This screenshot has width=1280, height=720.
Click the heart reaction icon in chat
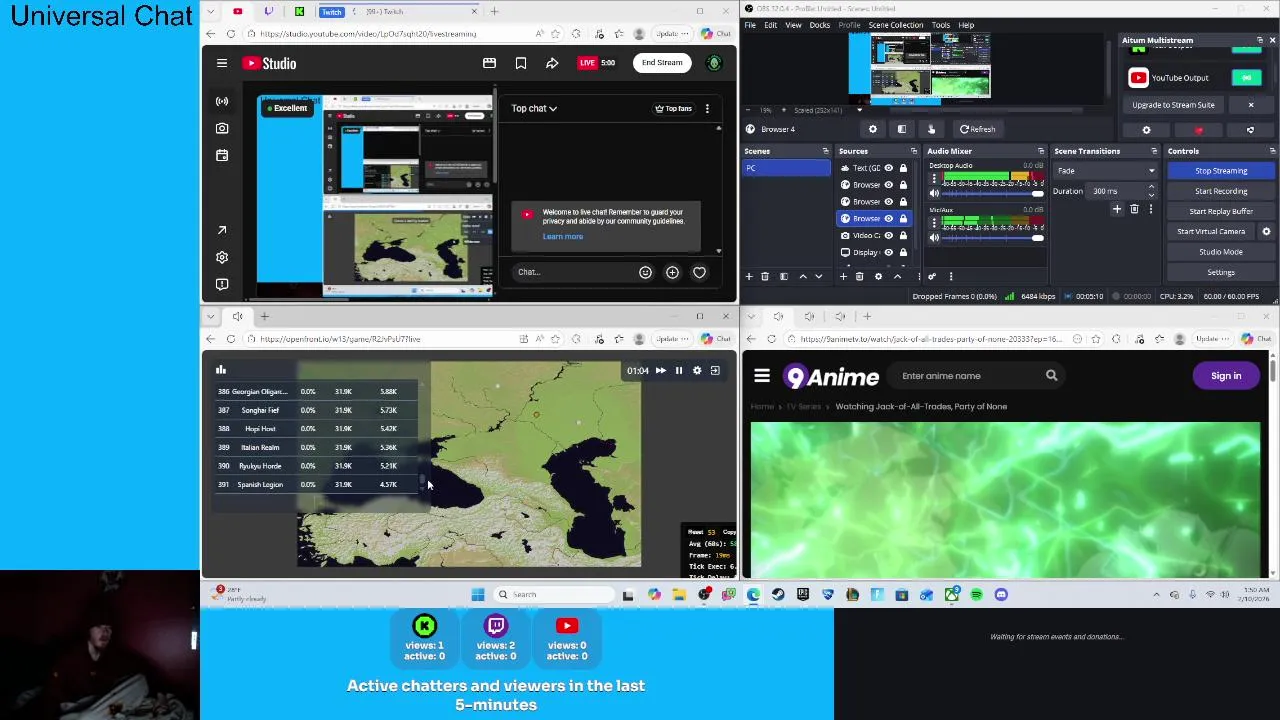coord(699,272)
